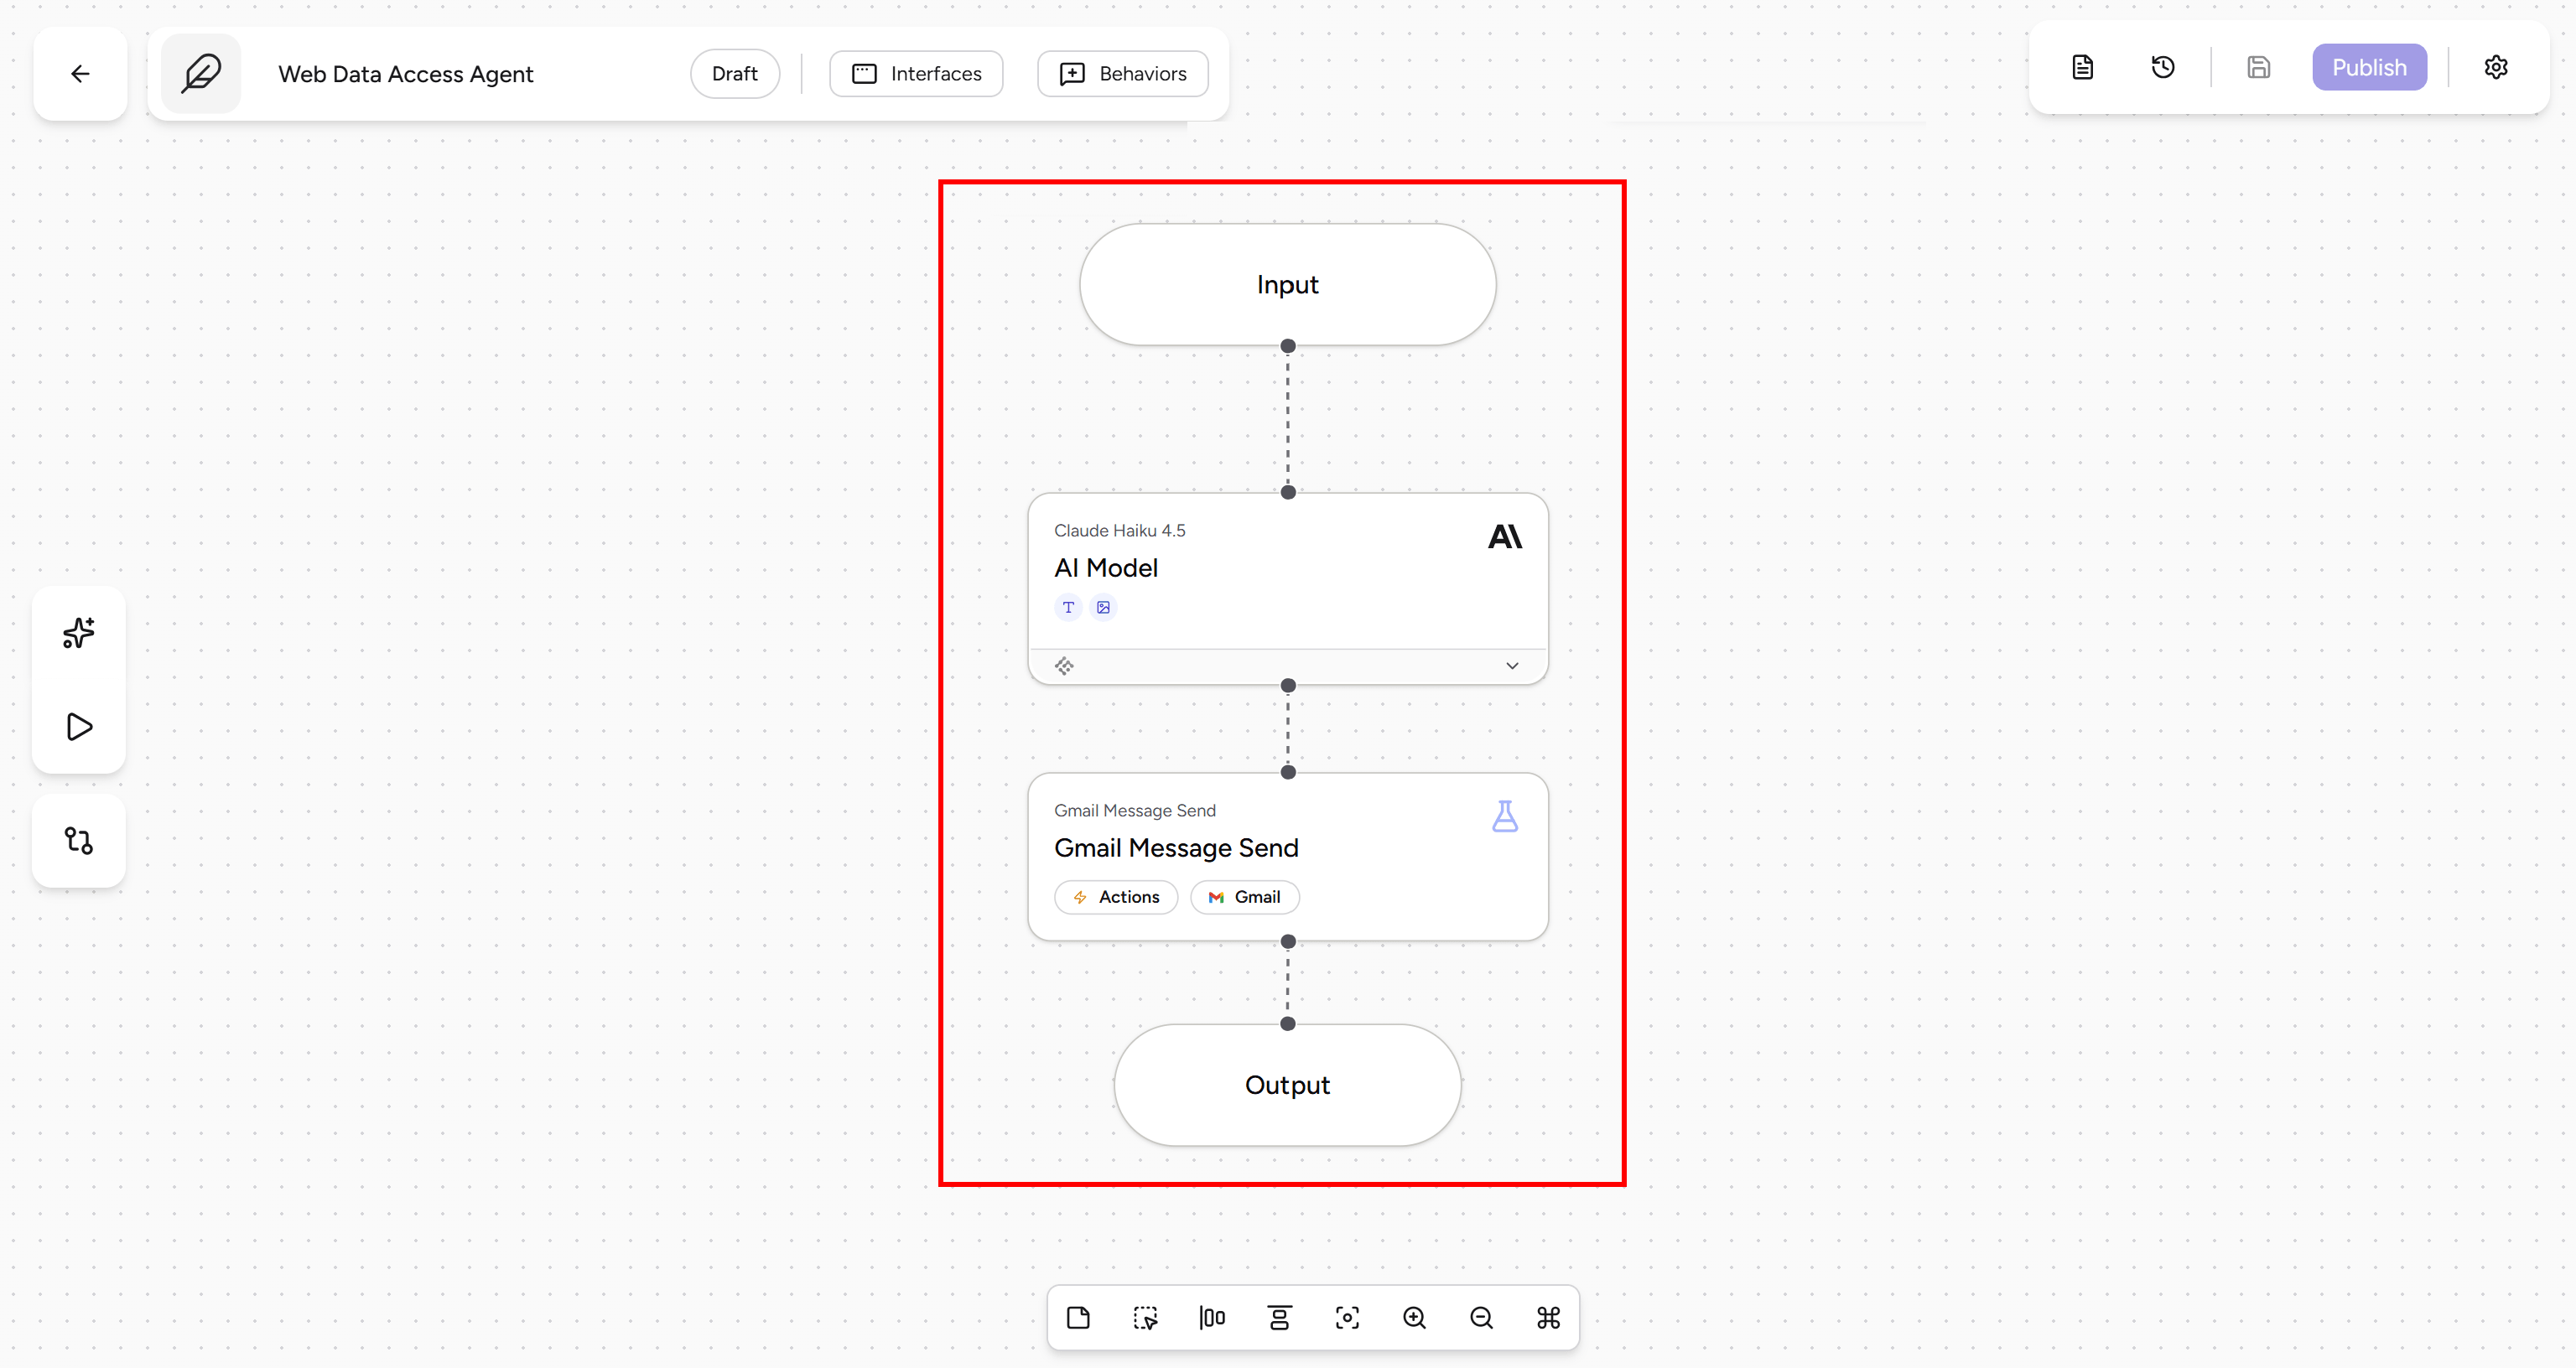Click the flask test icon on the Gmail node
The height and width of the screenshot is (1368, 2576).
[1505, 816]
